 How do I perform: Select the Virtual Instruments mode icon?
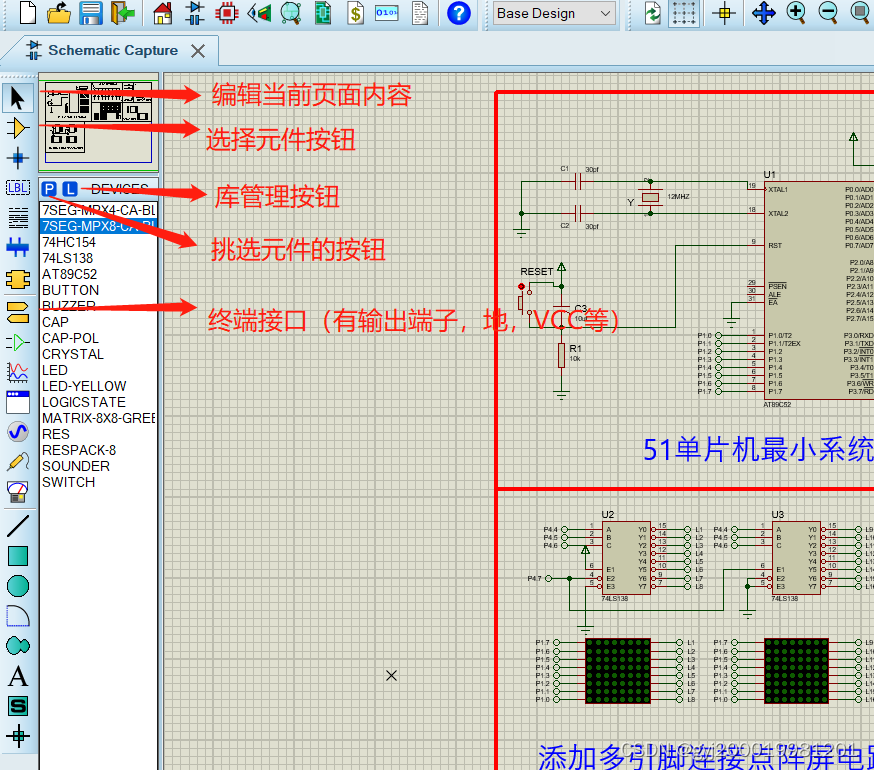16,490
